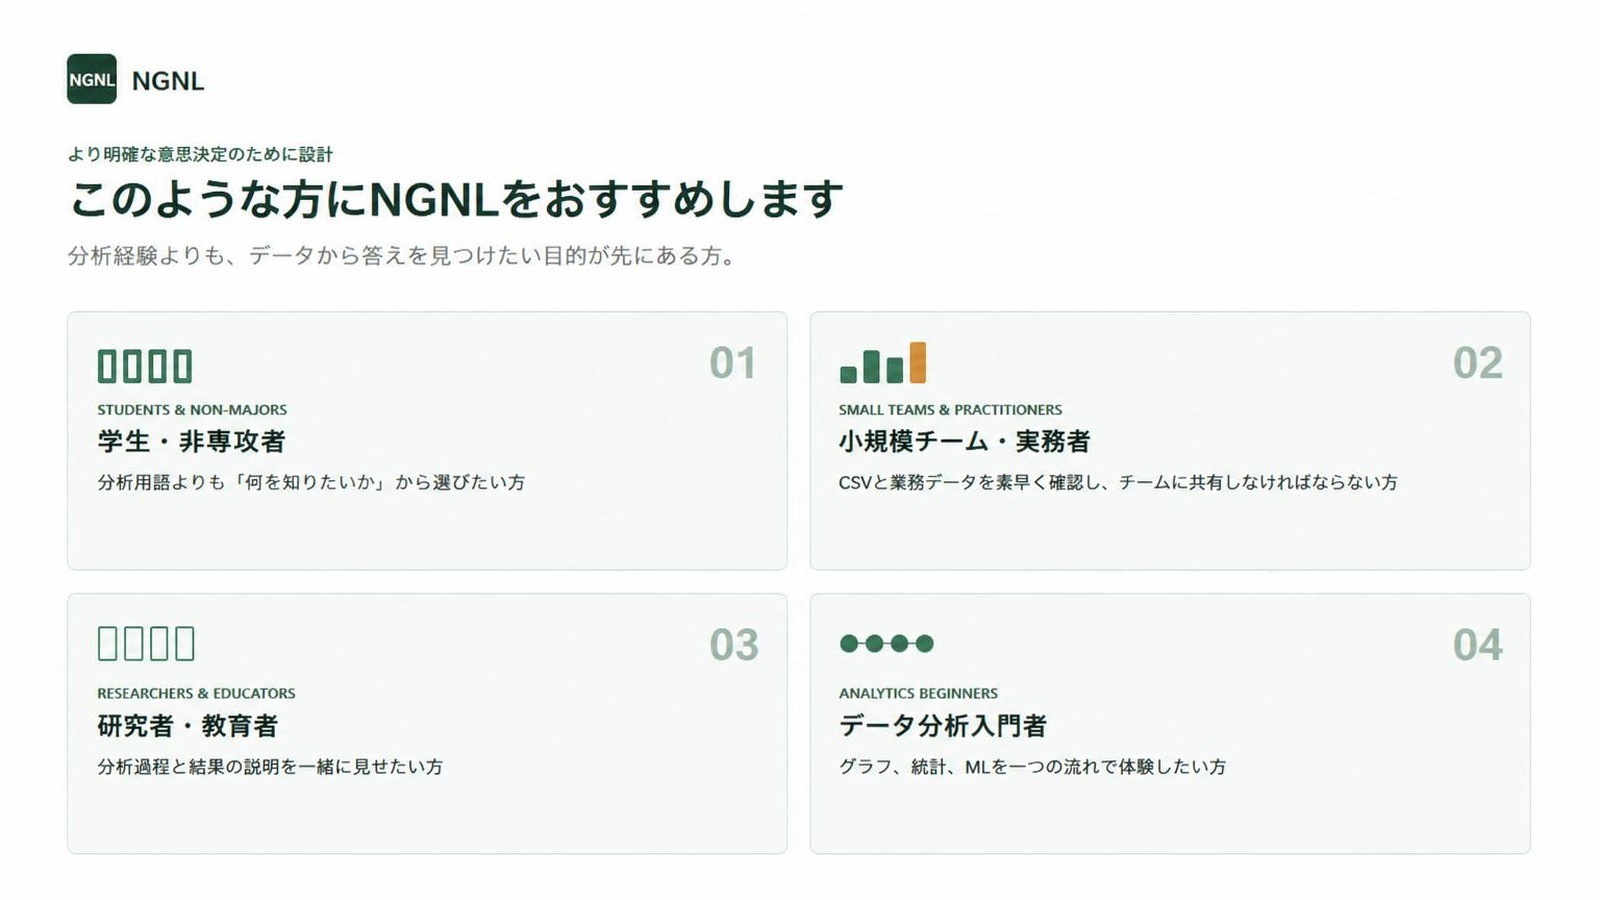Open the データ分析入門者 card heading
1600x900 pixels.
click(943, 725)
